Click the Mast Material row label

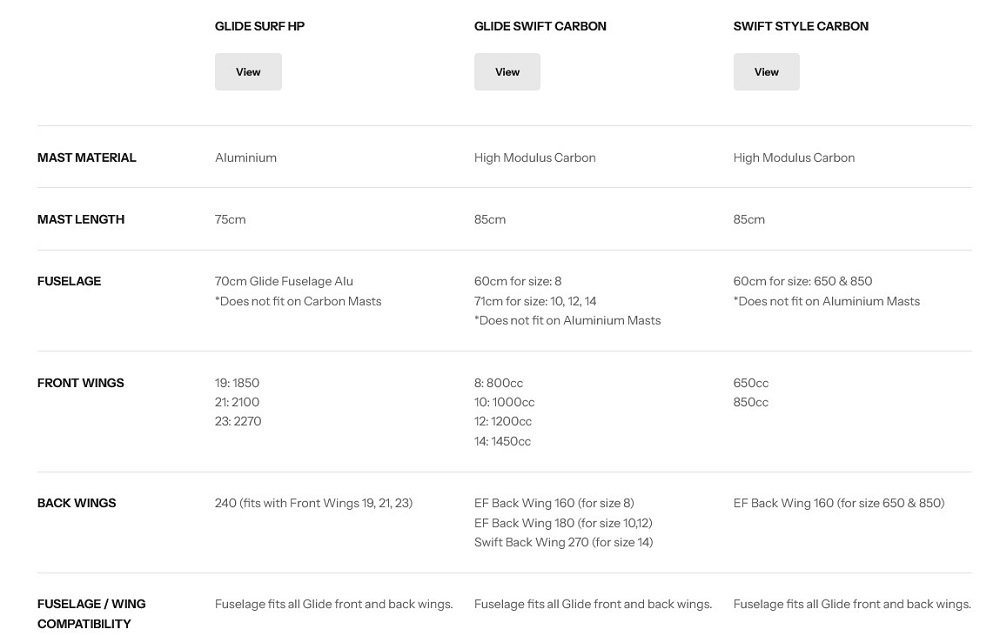point(87,158)
